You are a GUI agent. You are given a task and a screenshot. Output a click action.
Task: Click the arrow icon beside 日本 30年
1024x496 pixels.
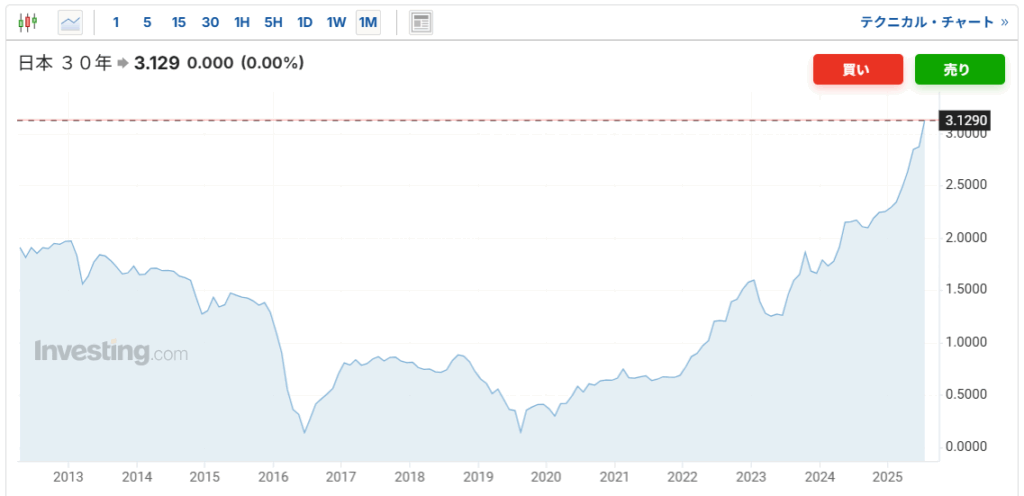pos(123,64)
